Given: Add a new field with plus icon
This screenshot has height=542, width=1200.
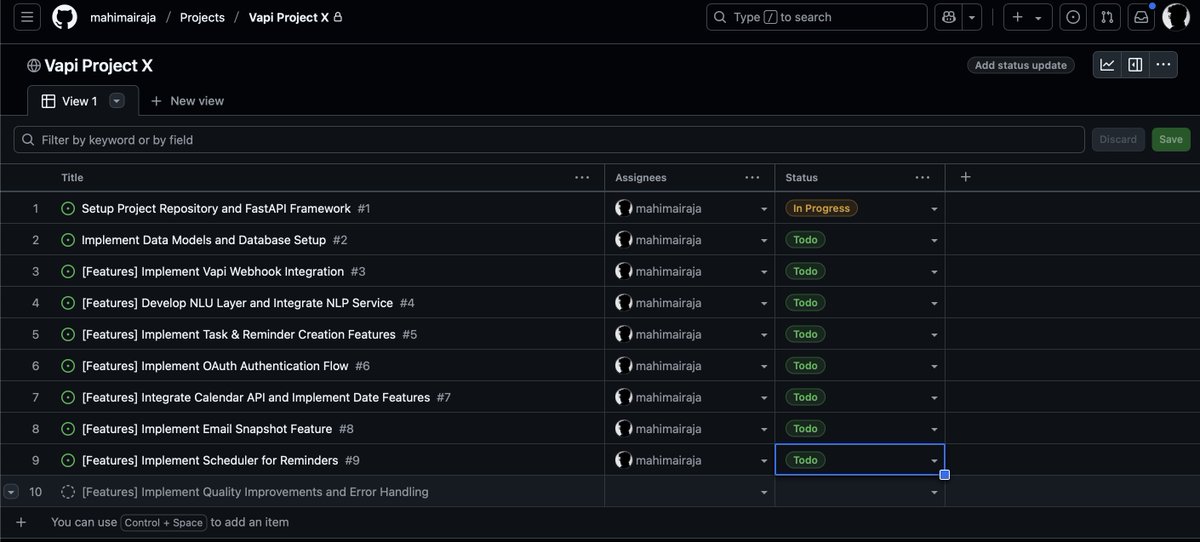Looking at the screenshot, I should pos(965,177).
